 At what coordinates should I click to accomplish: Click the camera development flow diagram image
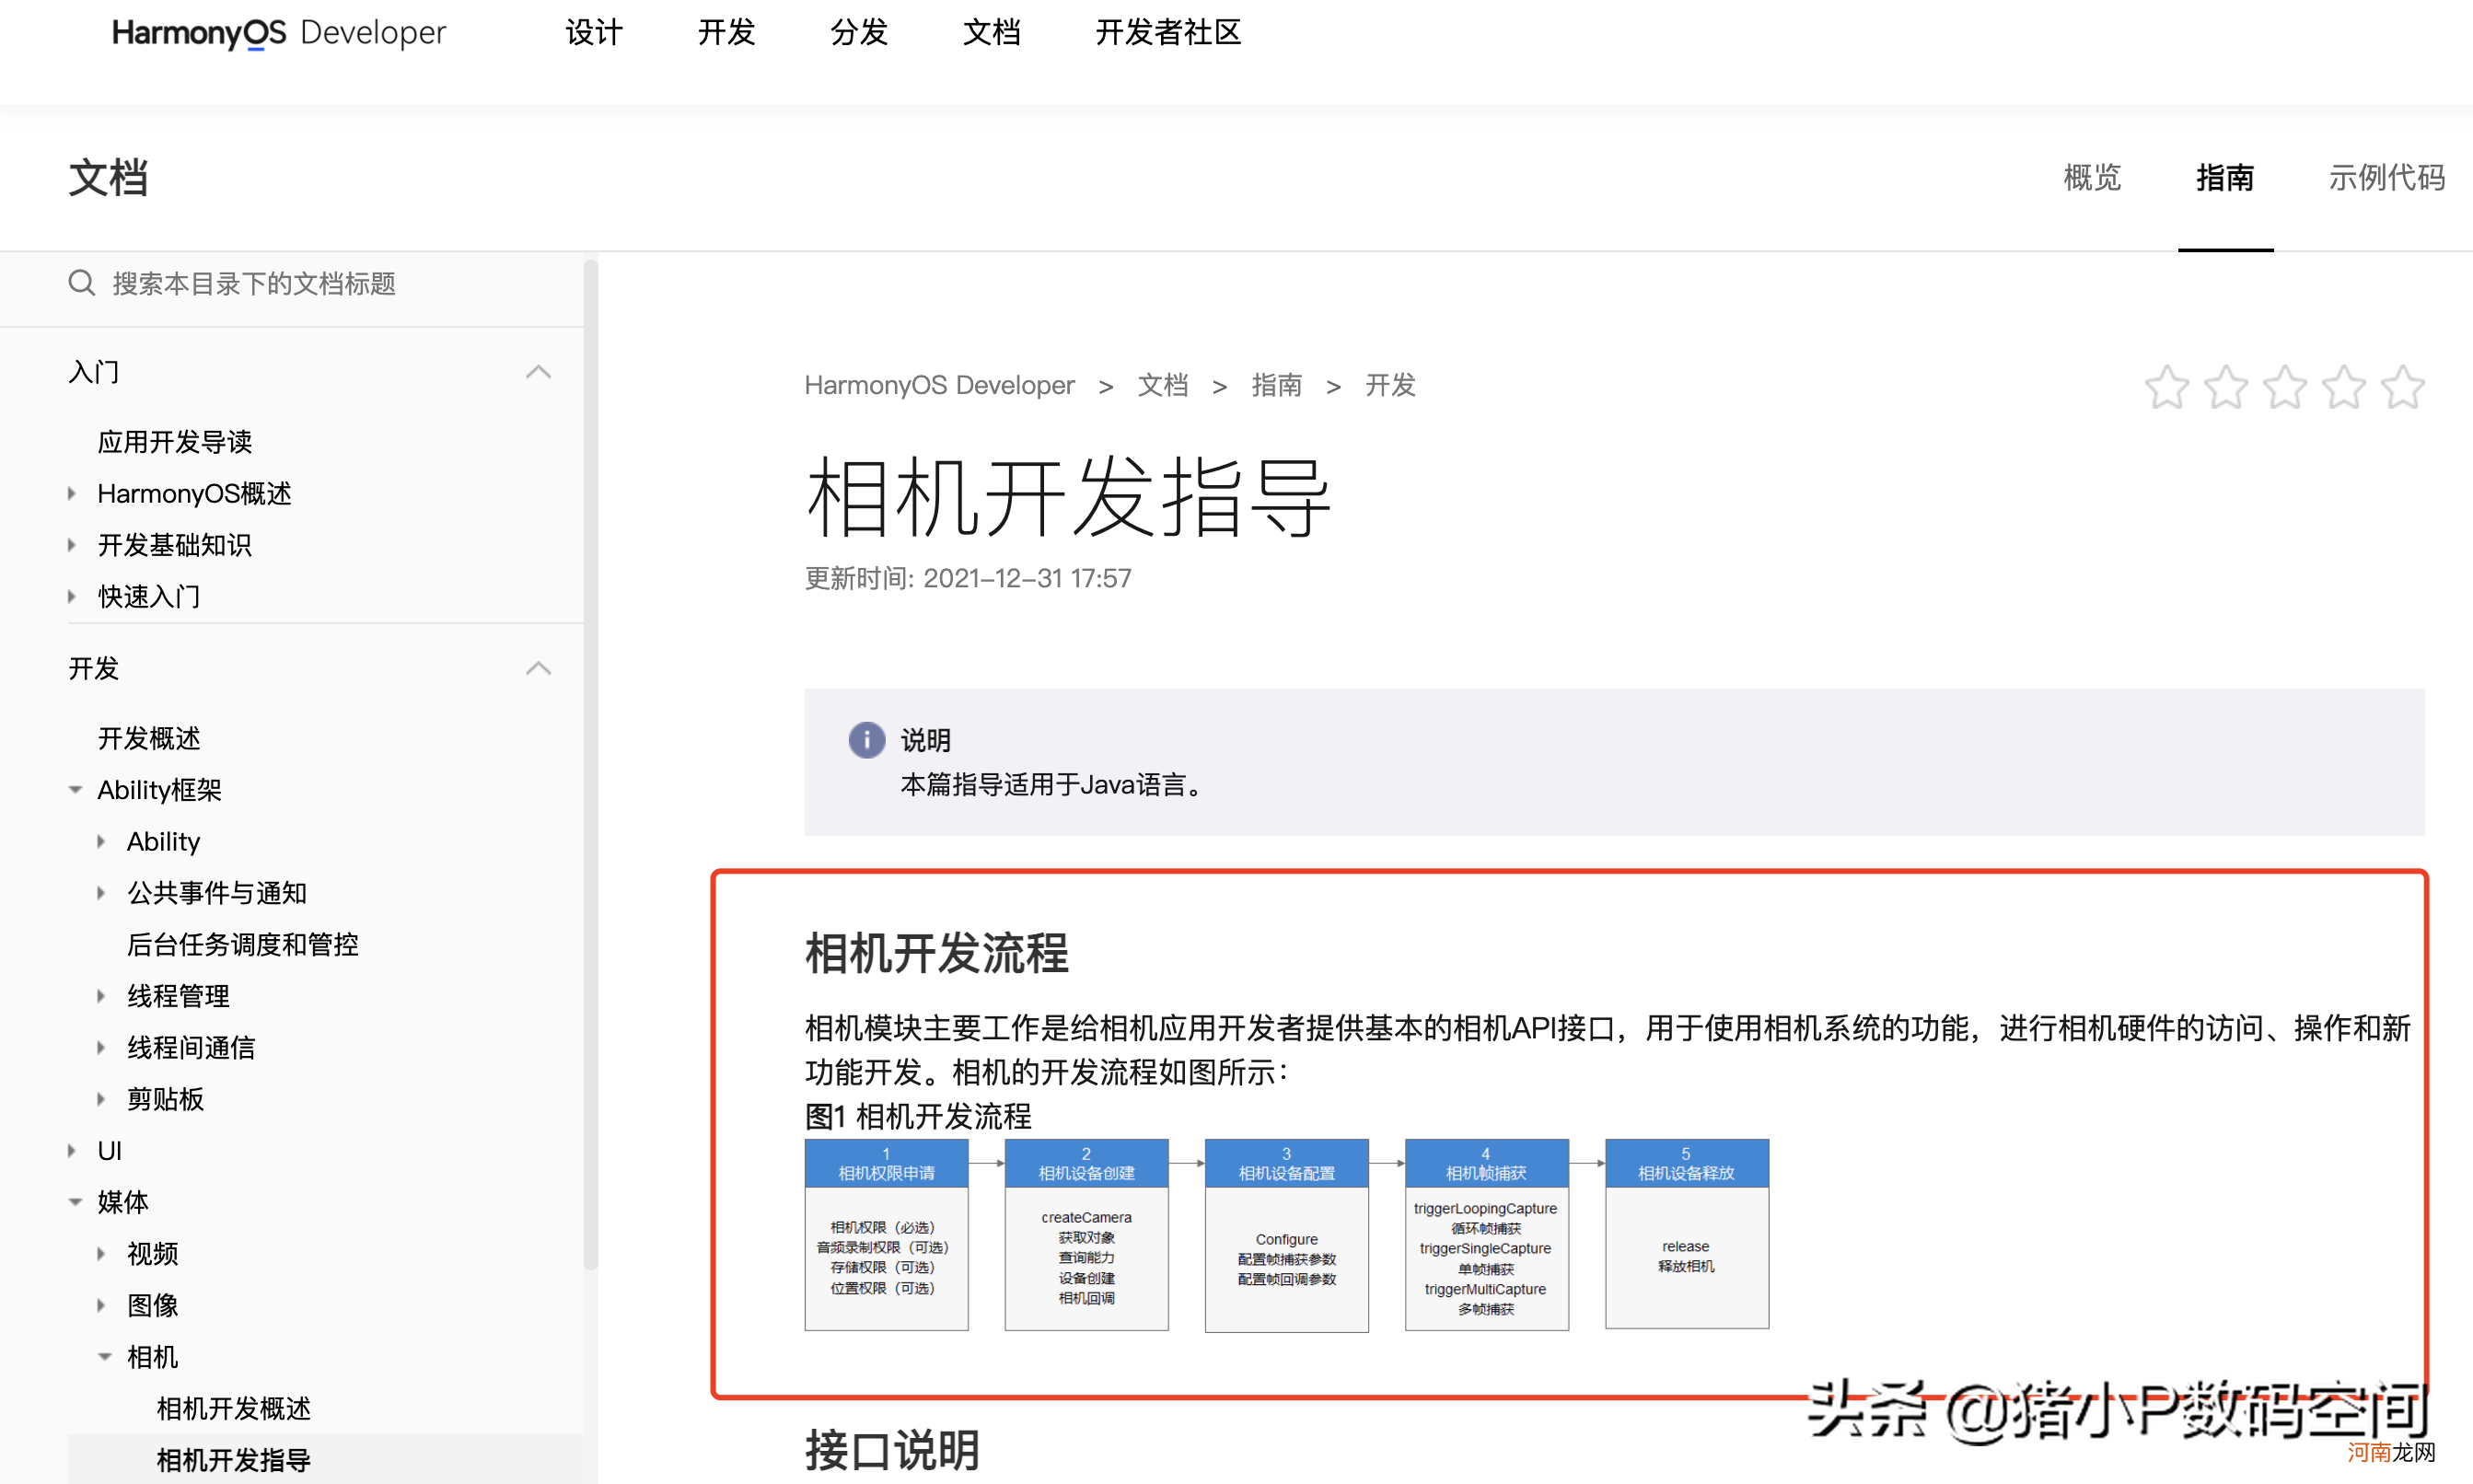pos(1287,1235)
